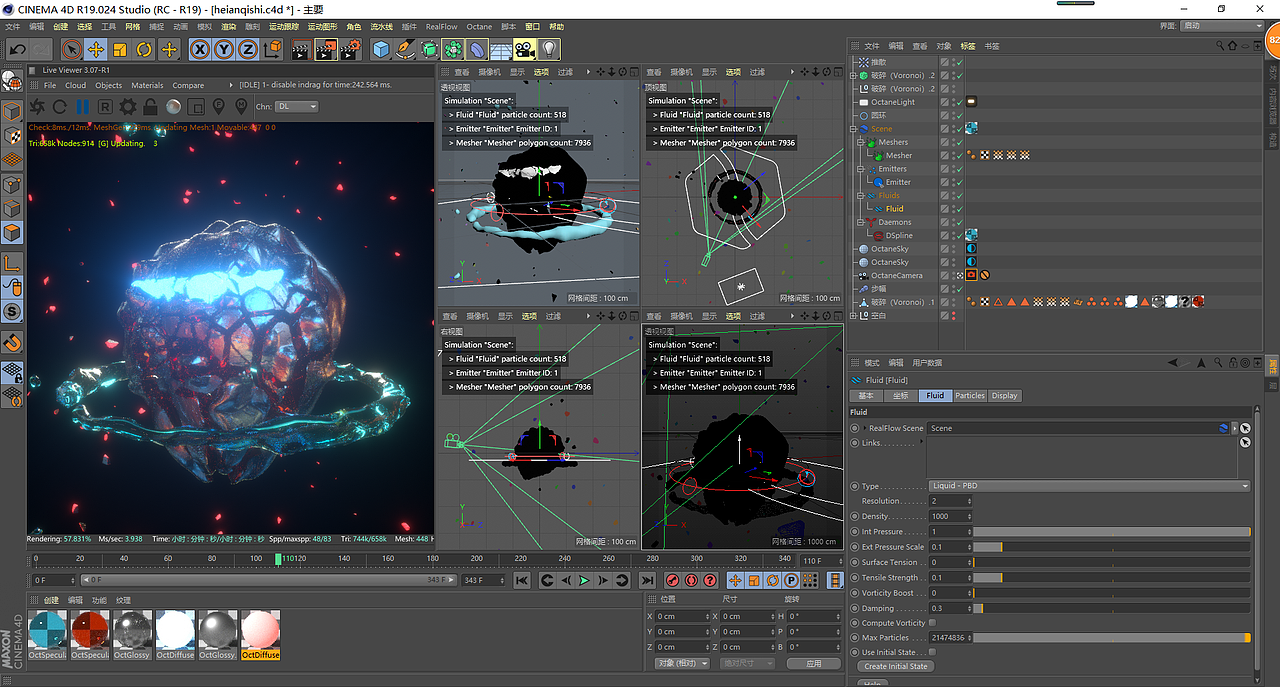Adjust the Damping slider
This screenshot has width=1280, height=687.
click(1112, 608)
